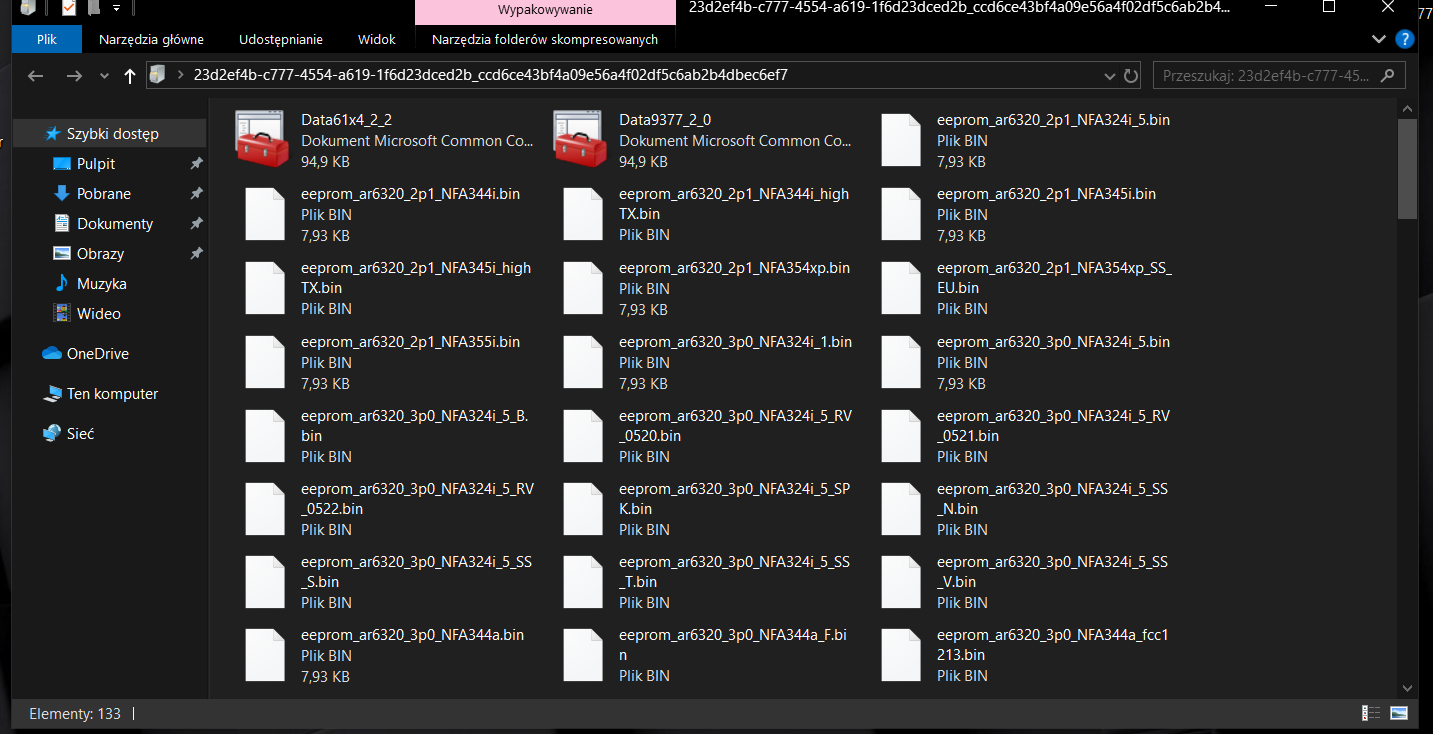This screenshot has height=734, width=1433.
Task: Expand the address bar history dropdown
Action: pyautogui.click(x=1109, y=76)
